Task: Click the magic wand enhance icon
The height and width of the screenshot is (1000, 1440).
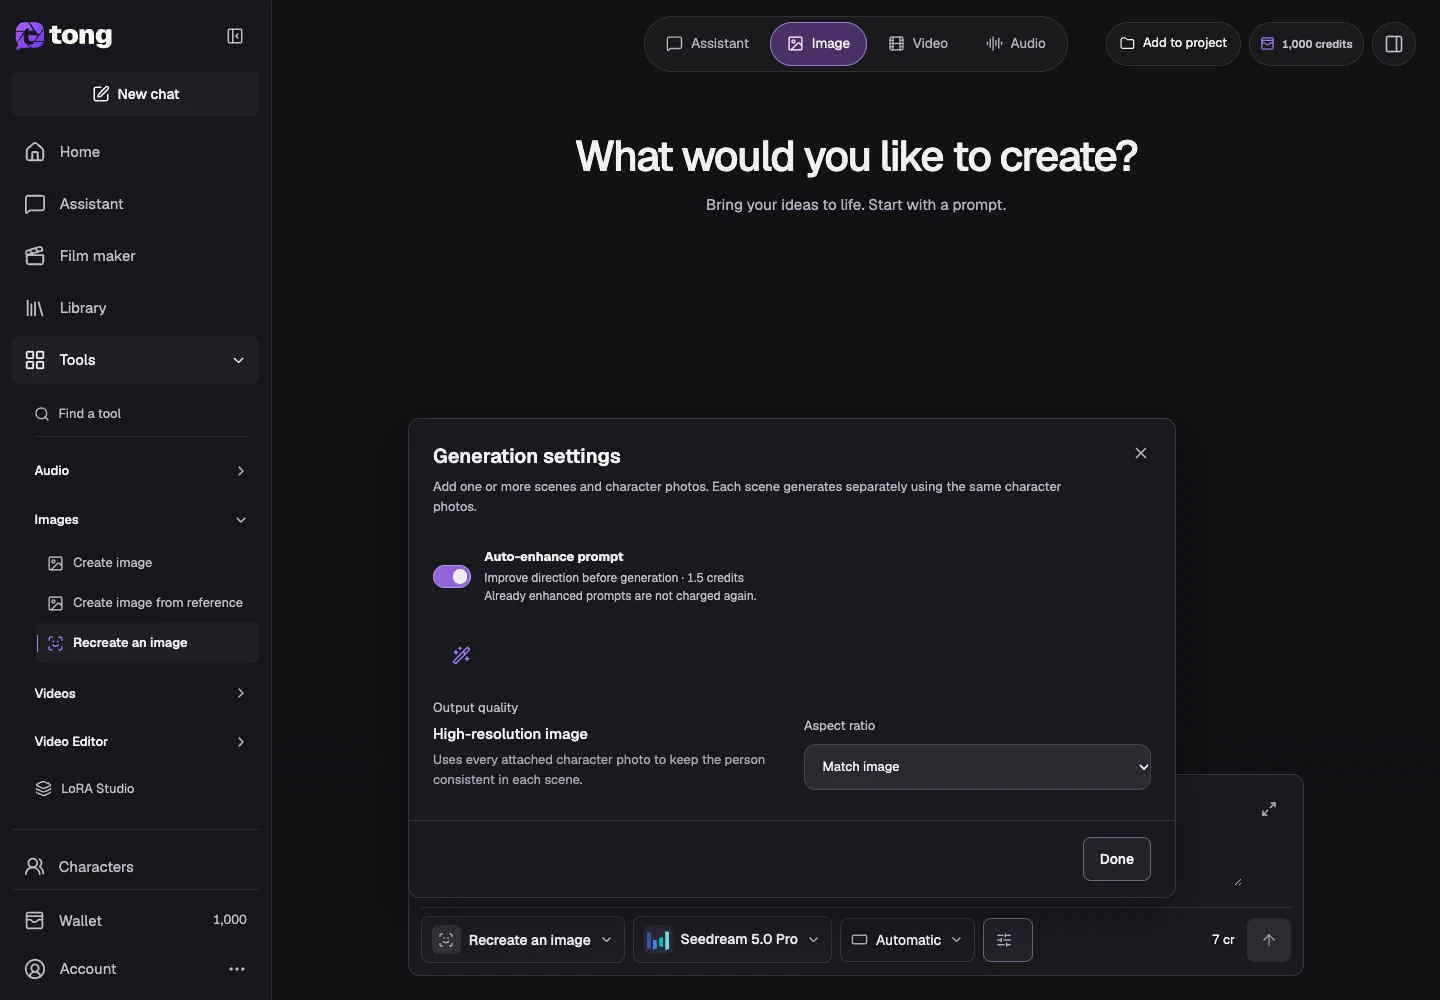Action: pos(461,655)
